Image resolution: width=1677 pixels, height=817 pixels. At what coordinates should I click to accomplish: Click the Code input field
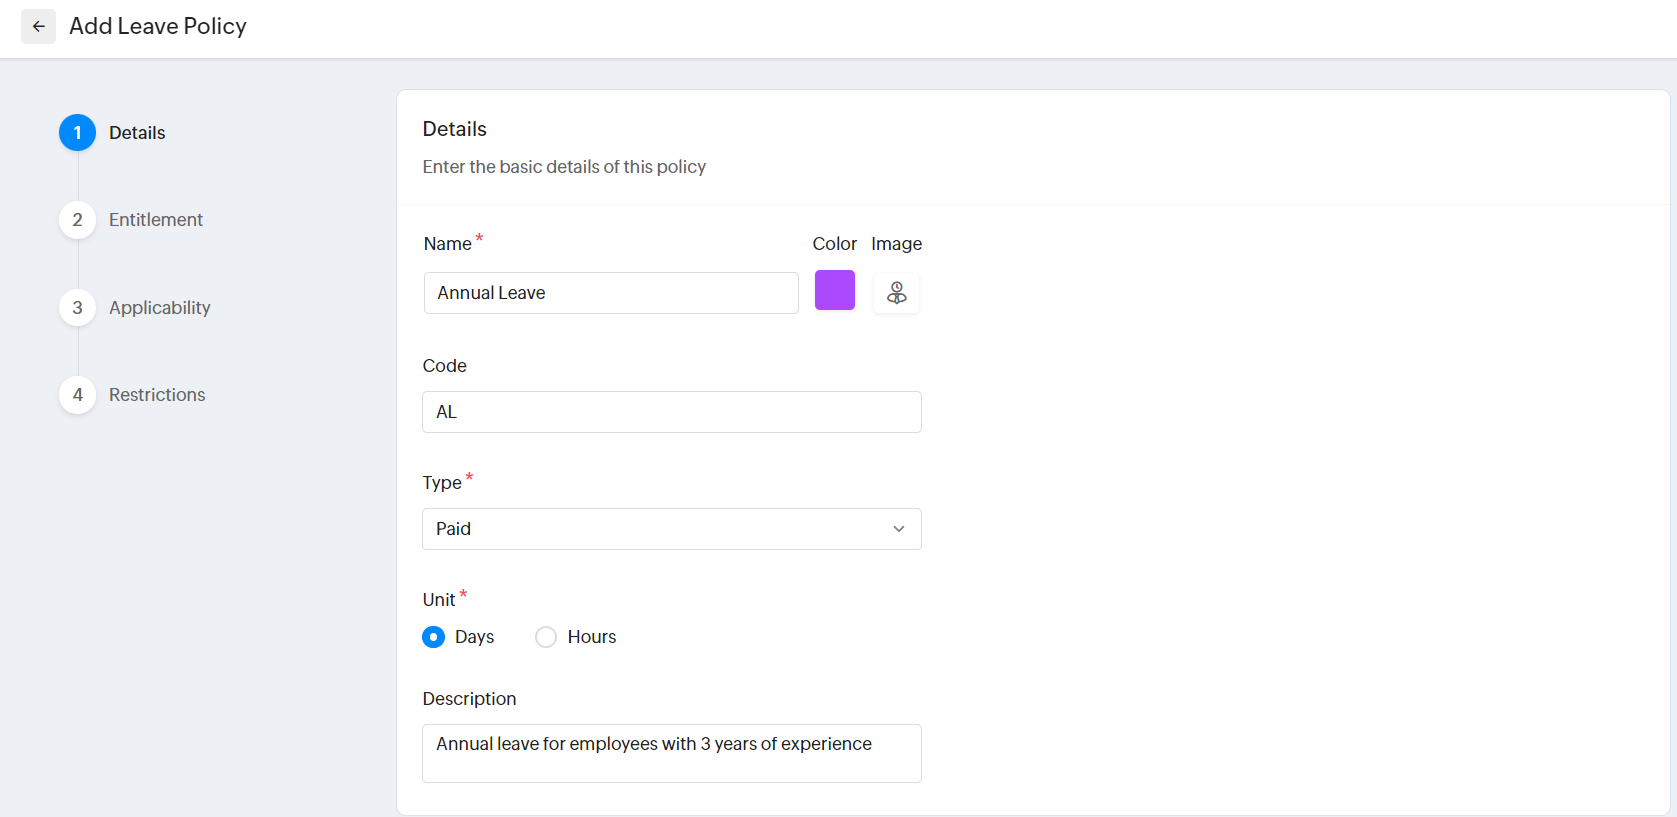(672, 412)
